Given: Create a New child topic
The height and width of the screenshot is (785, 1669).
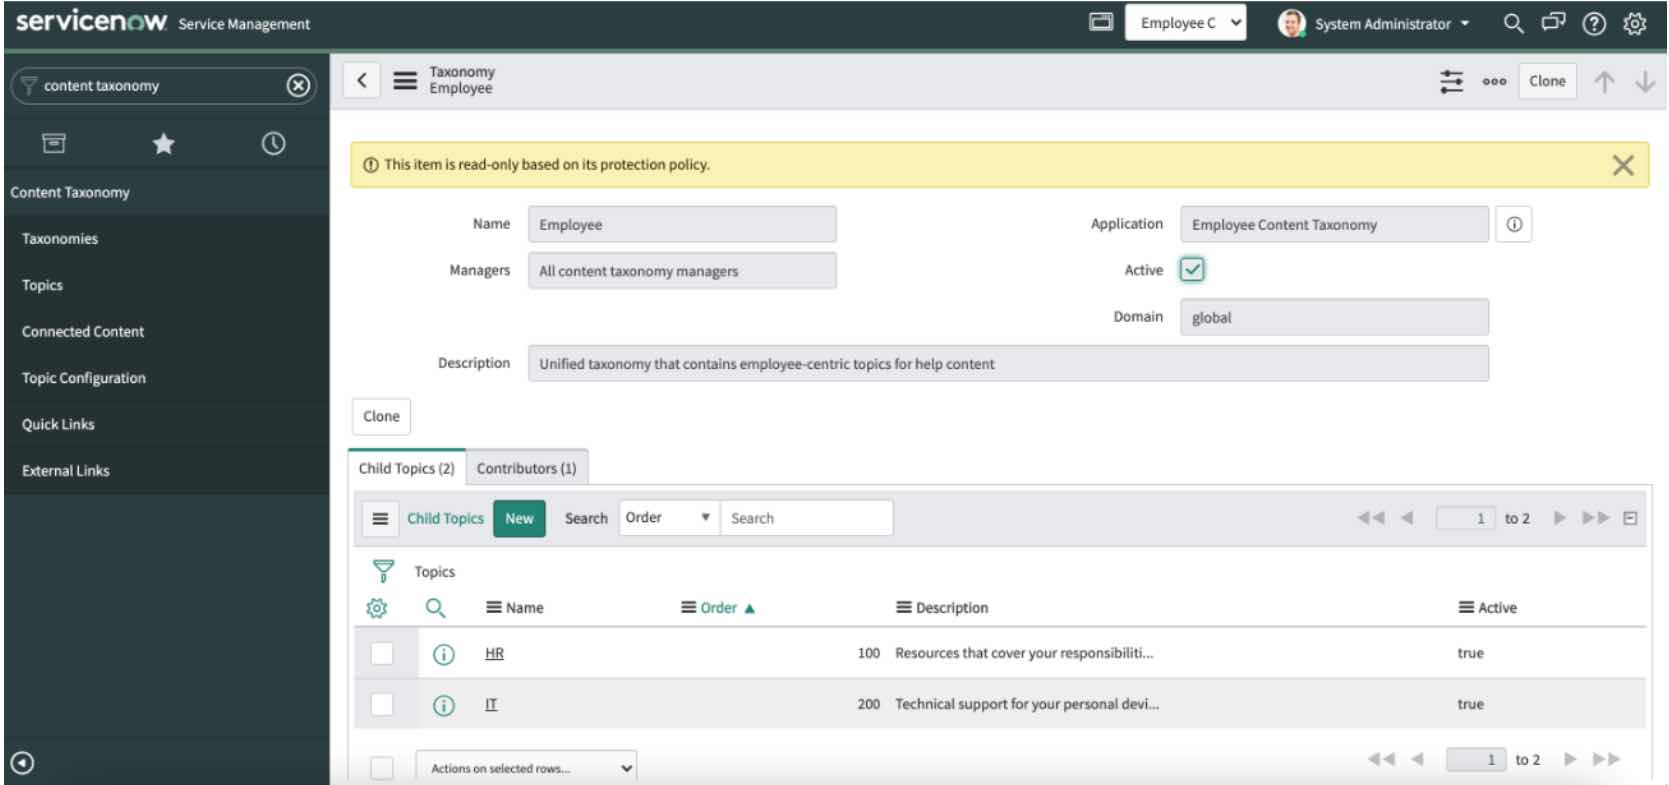Looking at the screenshot, I should tap(519, 518).
